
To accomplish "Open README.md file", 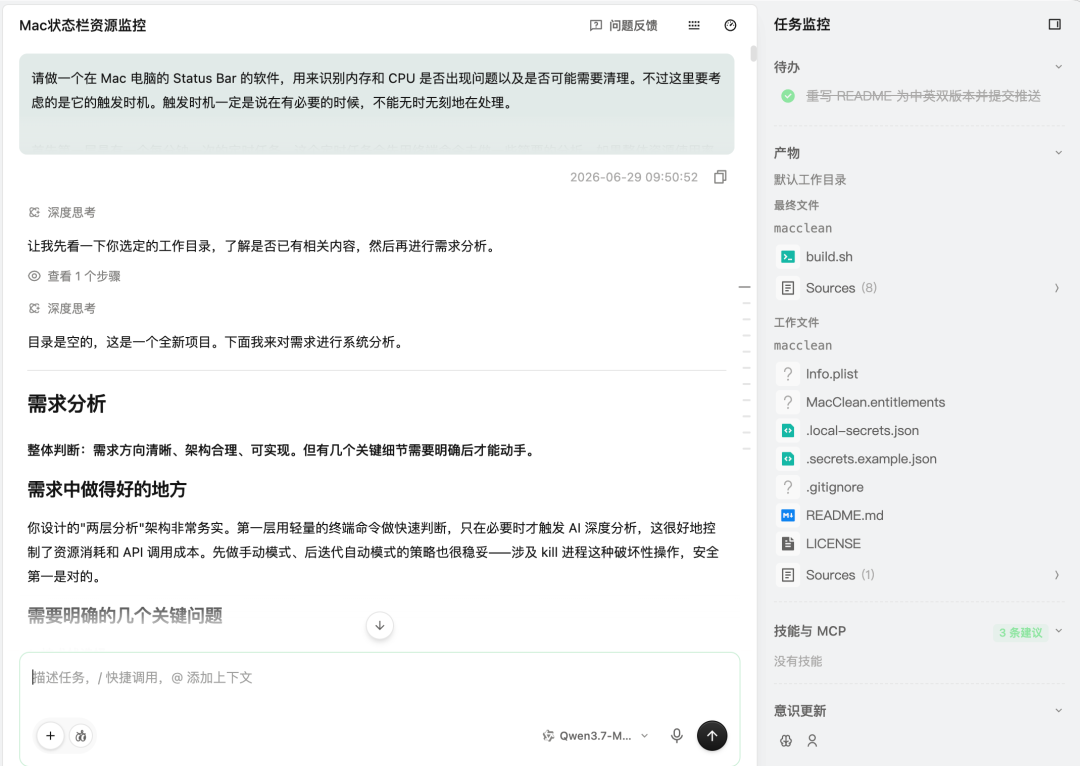I will coord(844,515).
